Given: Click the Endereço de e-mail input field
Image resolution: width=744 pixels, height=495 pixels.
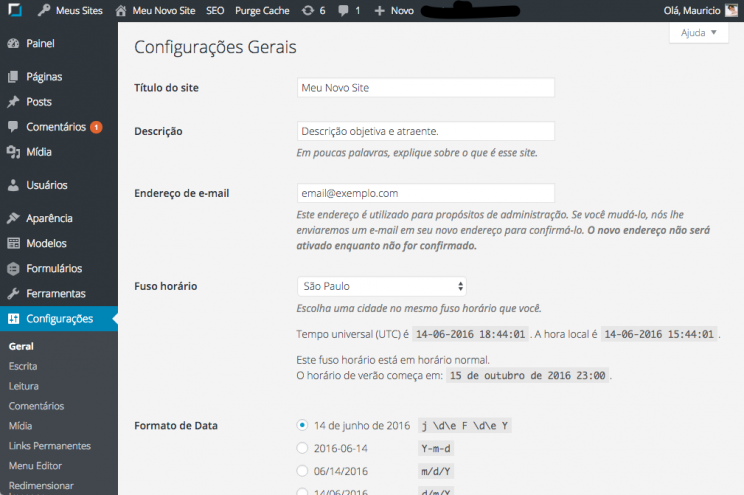Looking at the screenshot, I should click(x=426, y=193).
